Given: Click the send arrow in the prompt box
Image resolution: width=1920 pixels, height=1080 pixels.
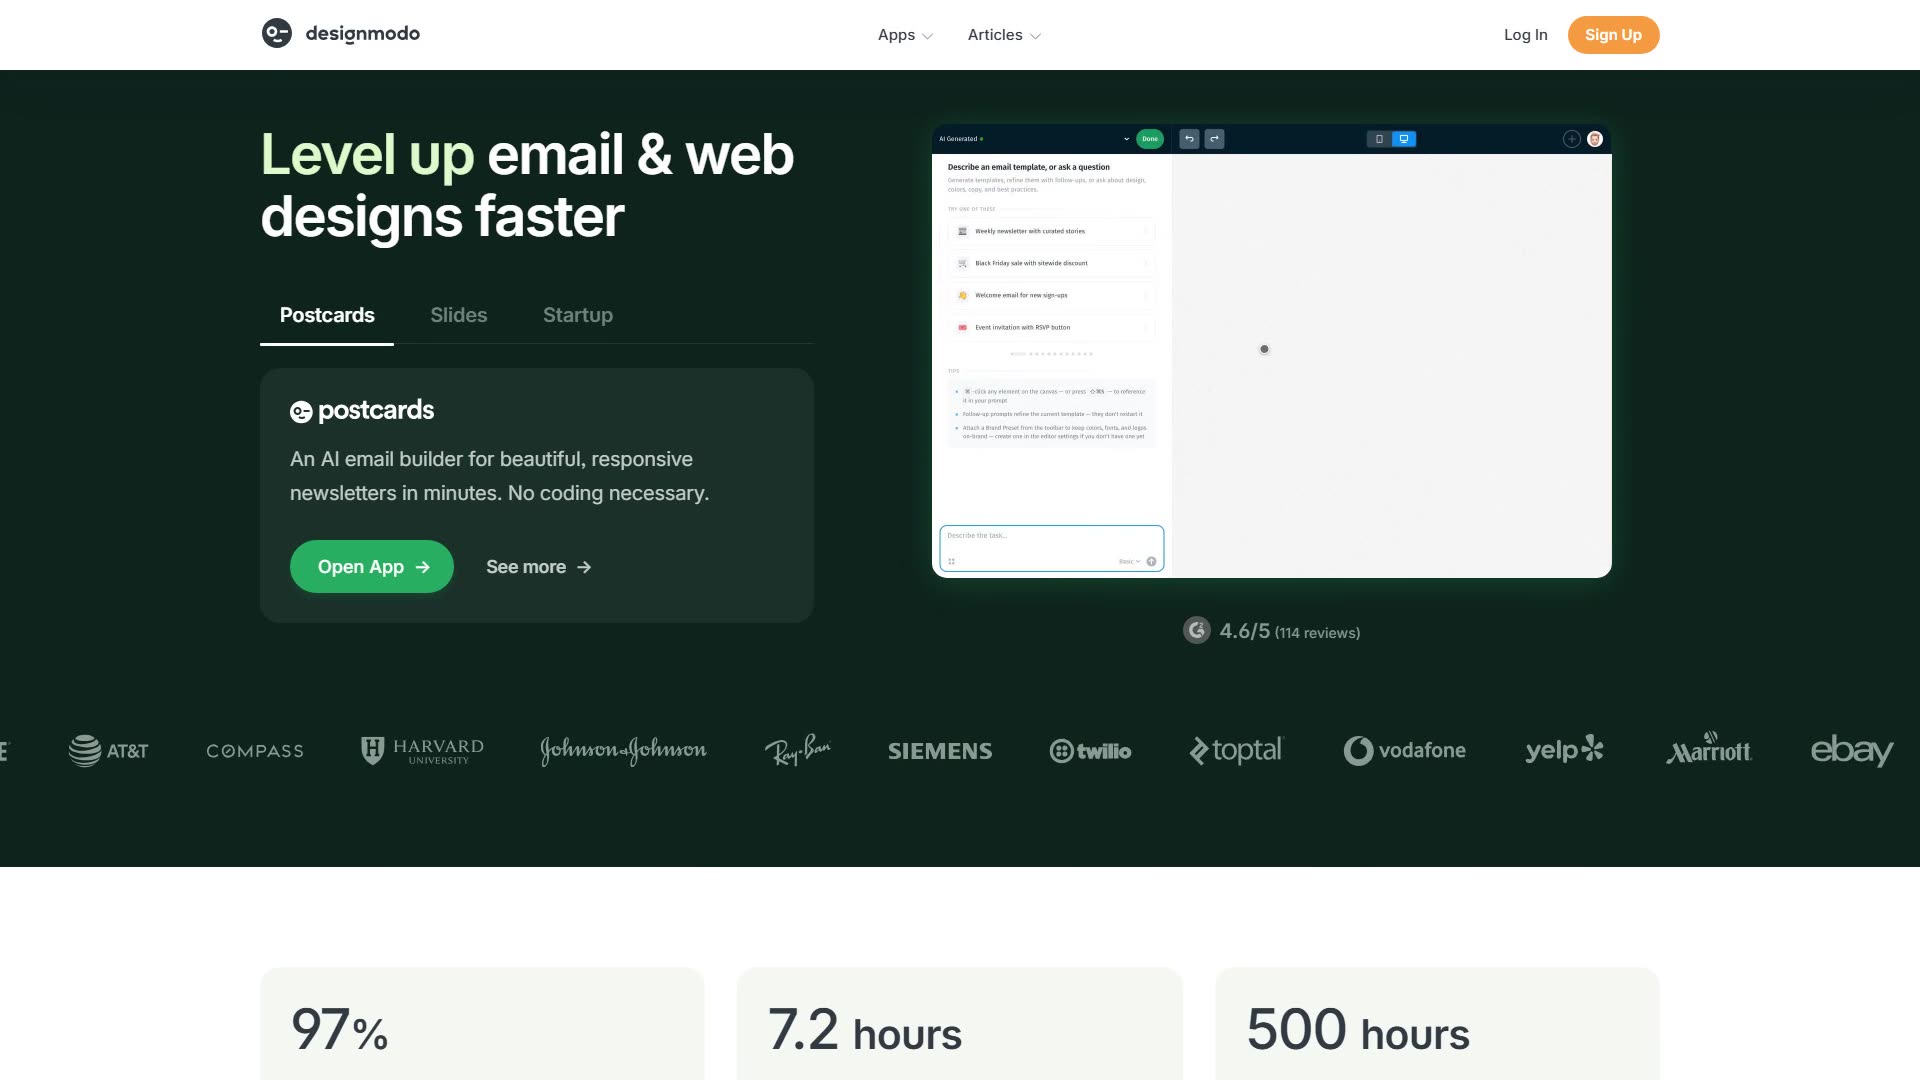Looking at the screenshot, I should [1151, 562].
